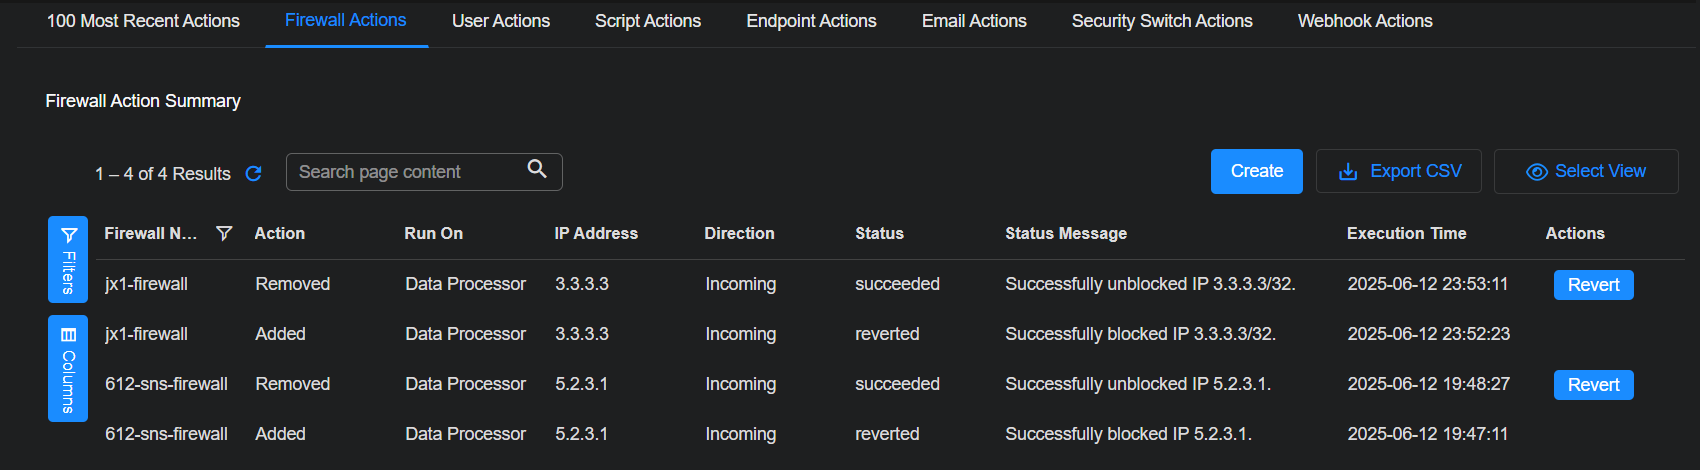
Task: Revert the 612-sns-firewall Removed action
Action: tap(1593, 385)
